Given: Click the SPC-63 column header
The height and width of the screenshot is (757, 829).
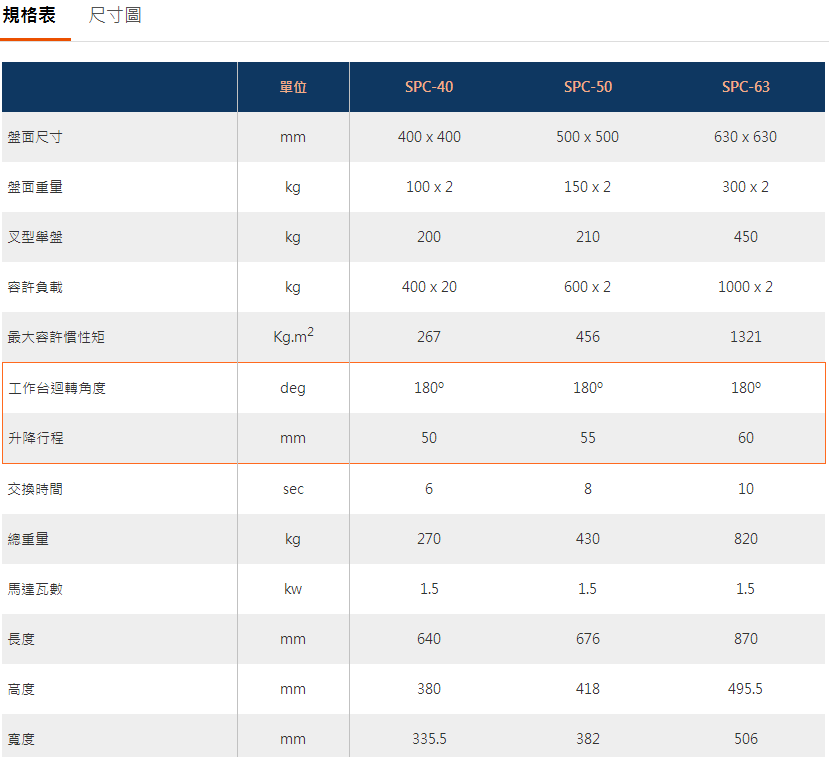Looking at the screenshot, I should click(x=746, y=87).
